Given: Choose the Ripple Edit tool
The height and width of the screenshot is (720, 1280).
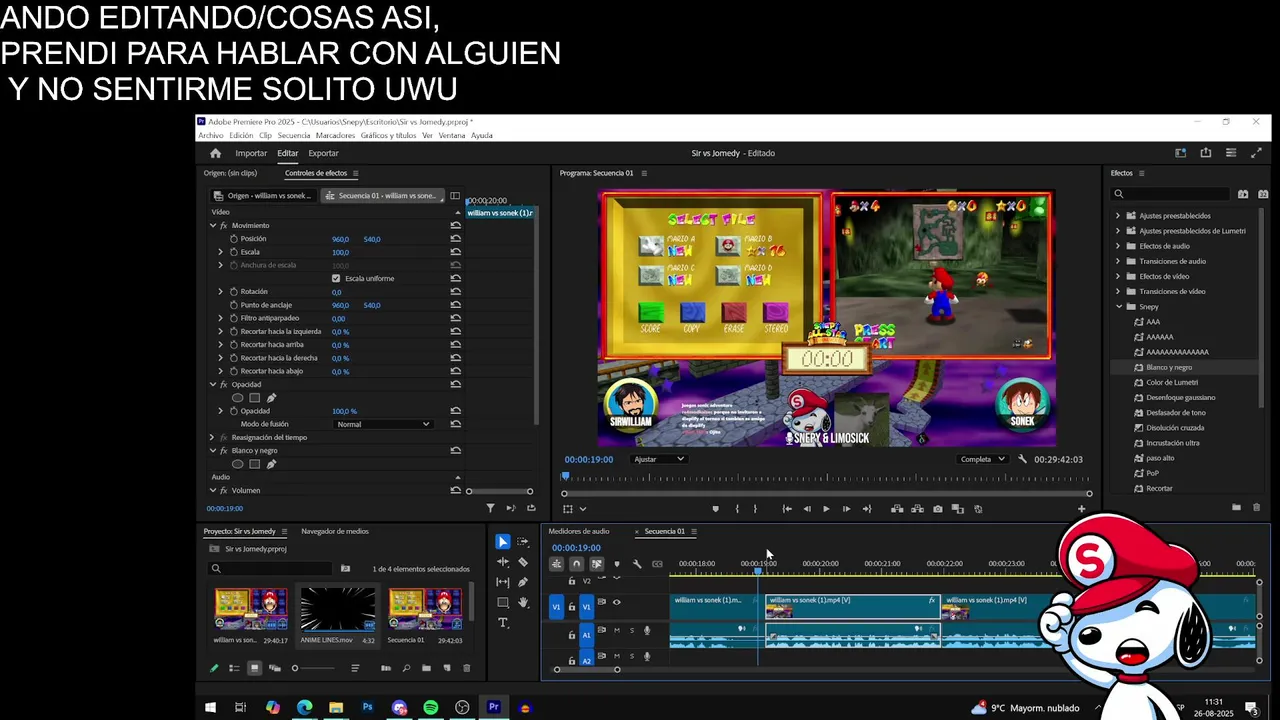Looking at the screenshot, I should (503, 562).
